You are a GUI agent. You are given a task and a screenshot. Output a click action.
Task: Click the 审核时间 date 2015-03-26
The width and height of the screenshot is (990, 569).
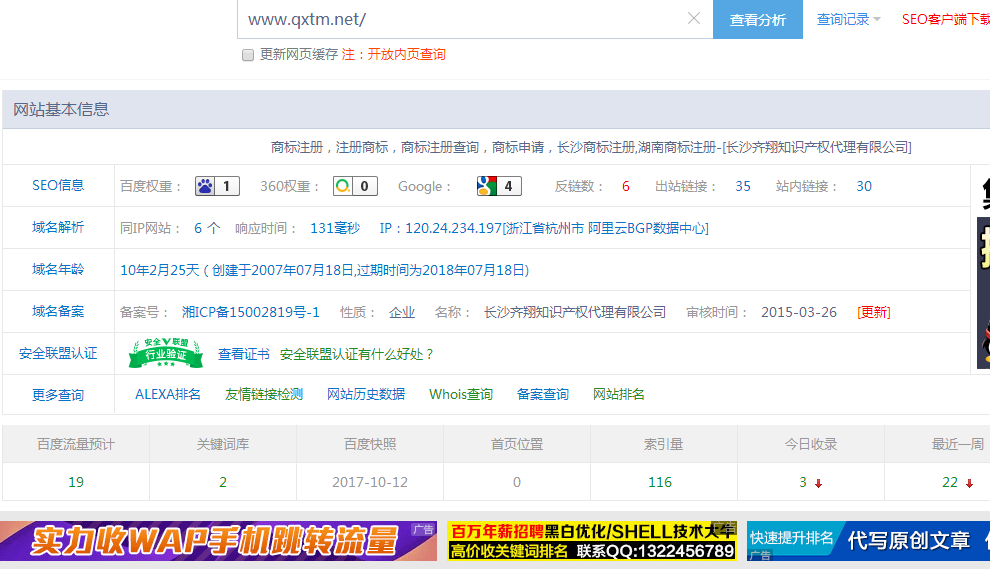click(x=799, y=312)
